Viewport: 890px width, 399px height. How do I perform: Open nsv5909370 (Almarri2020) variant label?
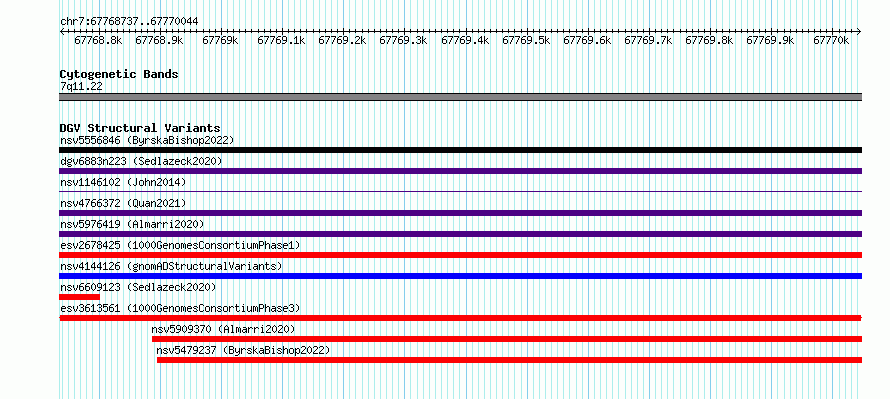pos(223,329)
